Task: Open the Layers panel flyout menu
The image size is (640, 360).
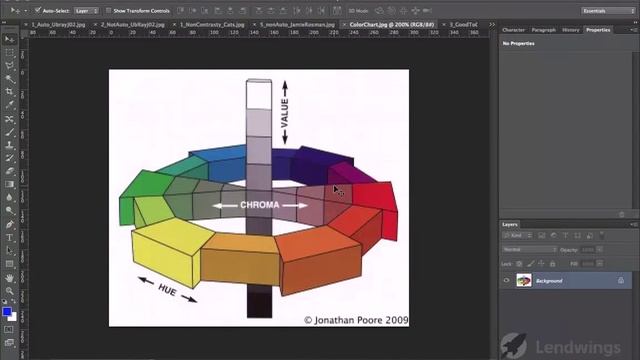Action: tap(633, 224)
